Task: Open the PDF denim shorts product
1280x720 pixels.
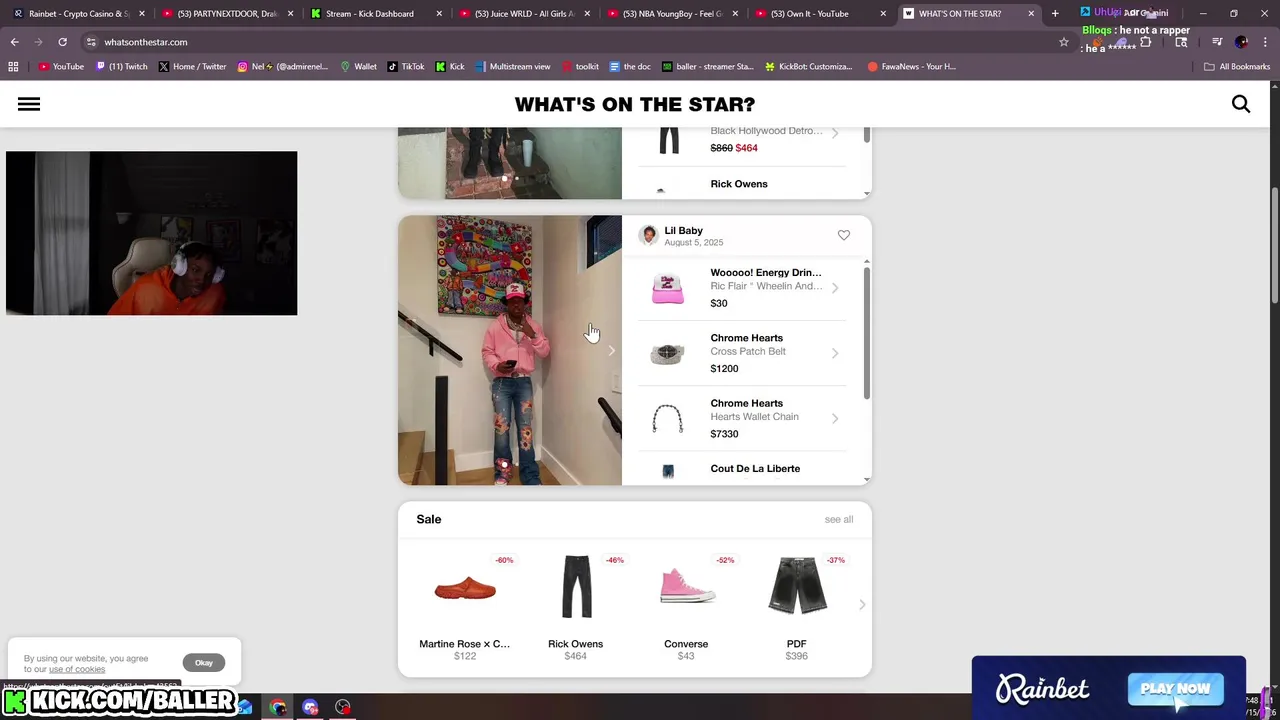Action: click(x=796, y=604)
